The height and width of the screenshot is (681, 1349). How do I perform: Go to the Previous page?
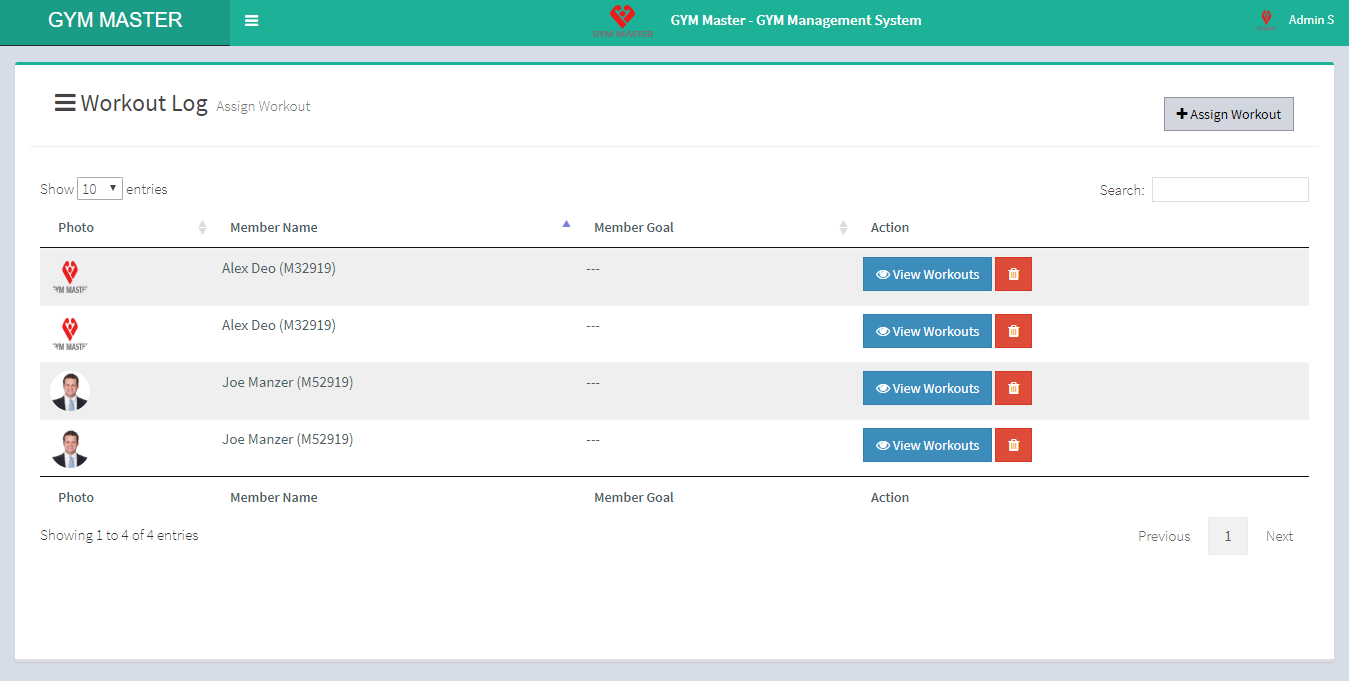[x=1164, y=536]
